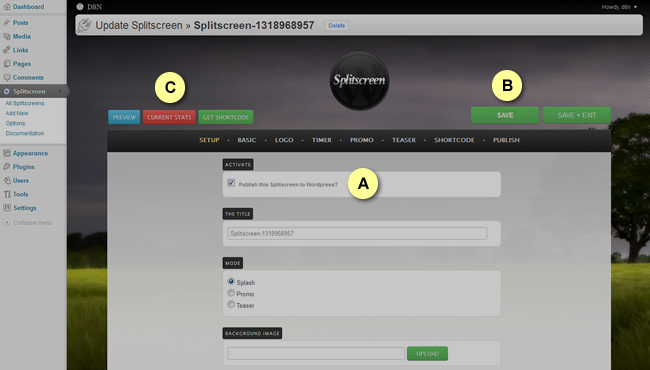Viewport: 650px width, 370px height.
Task: Open the Howdy d8n user dropdown
Action: click(x=619, y=7)
